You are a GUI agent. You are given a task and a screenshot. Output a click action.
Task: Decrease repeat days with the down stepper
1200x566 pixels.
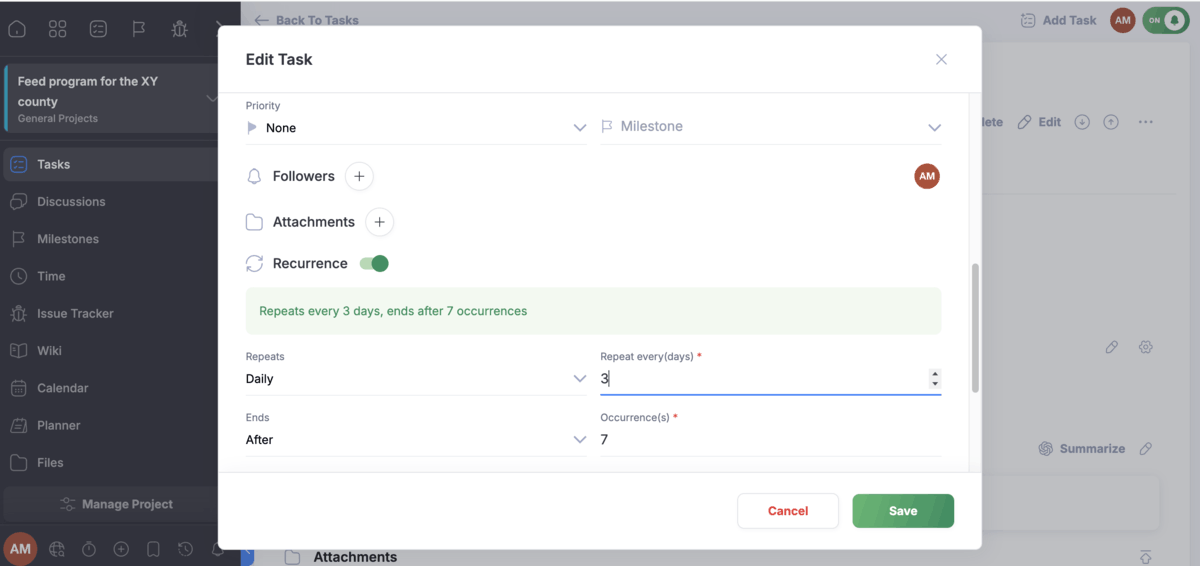[x=935, y=384]
